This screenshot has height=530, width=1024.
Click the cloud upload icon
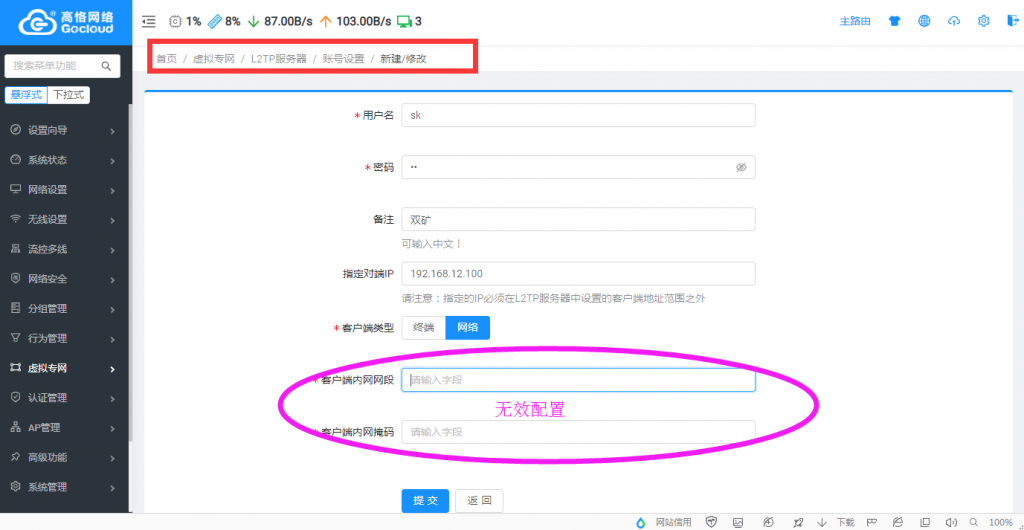tap(954, 21)
